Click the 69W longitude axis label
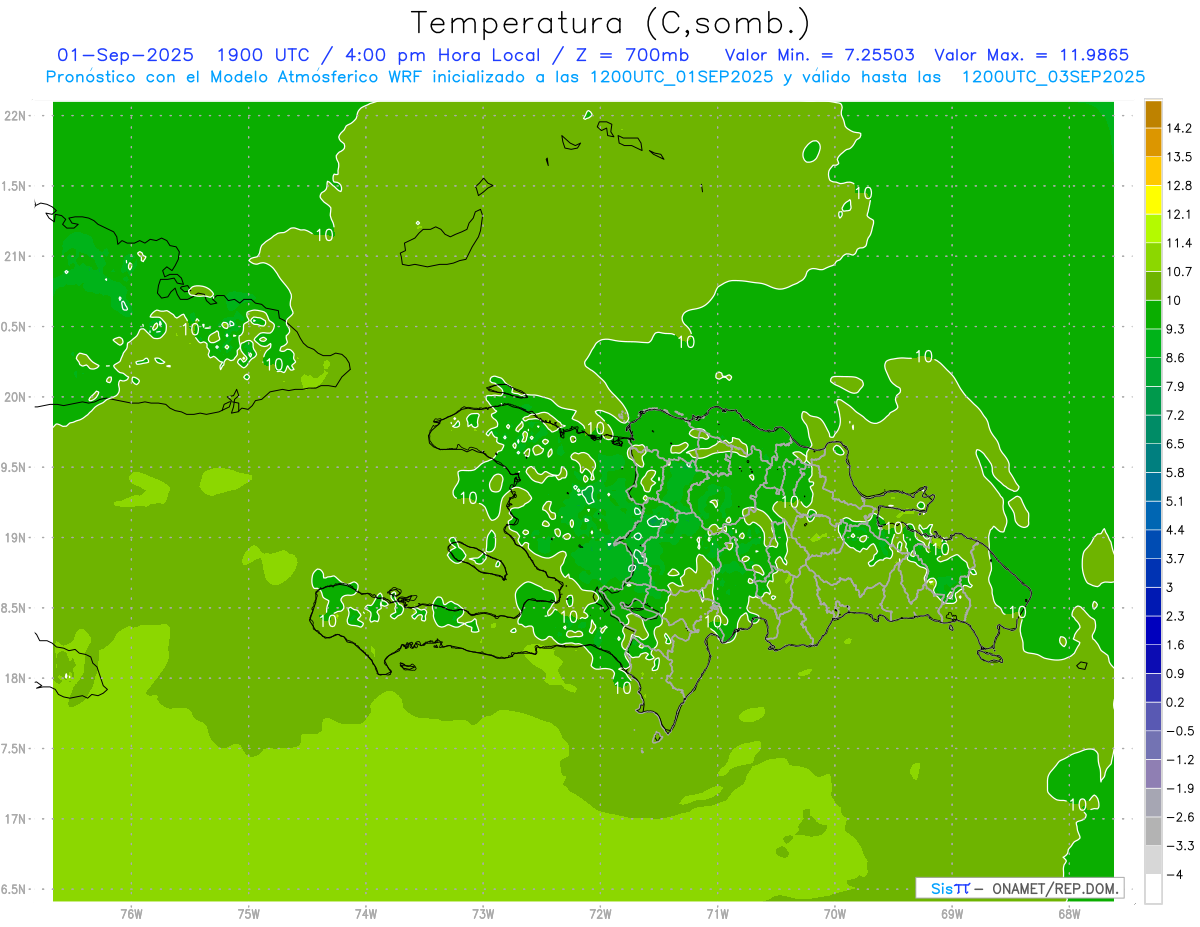Viewport: 1200px width, 927px height. pyautogui.click(x=952, y=914)
